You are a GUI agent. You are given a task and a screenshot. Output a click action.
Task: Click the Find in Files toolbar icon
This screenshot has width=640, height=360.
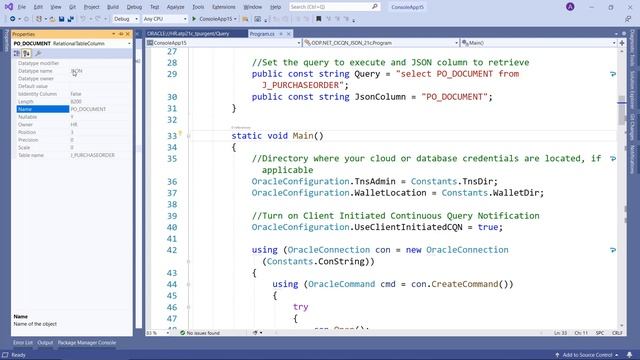[245, 19]
